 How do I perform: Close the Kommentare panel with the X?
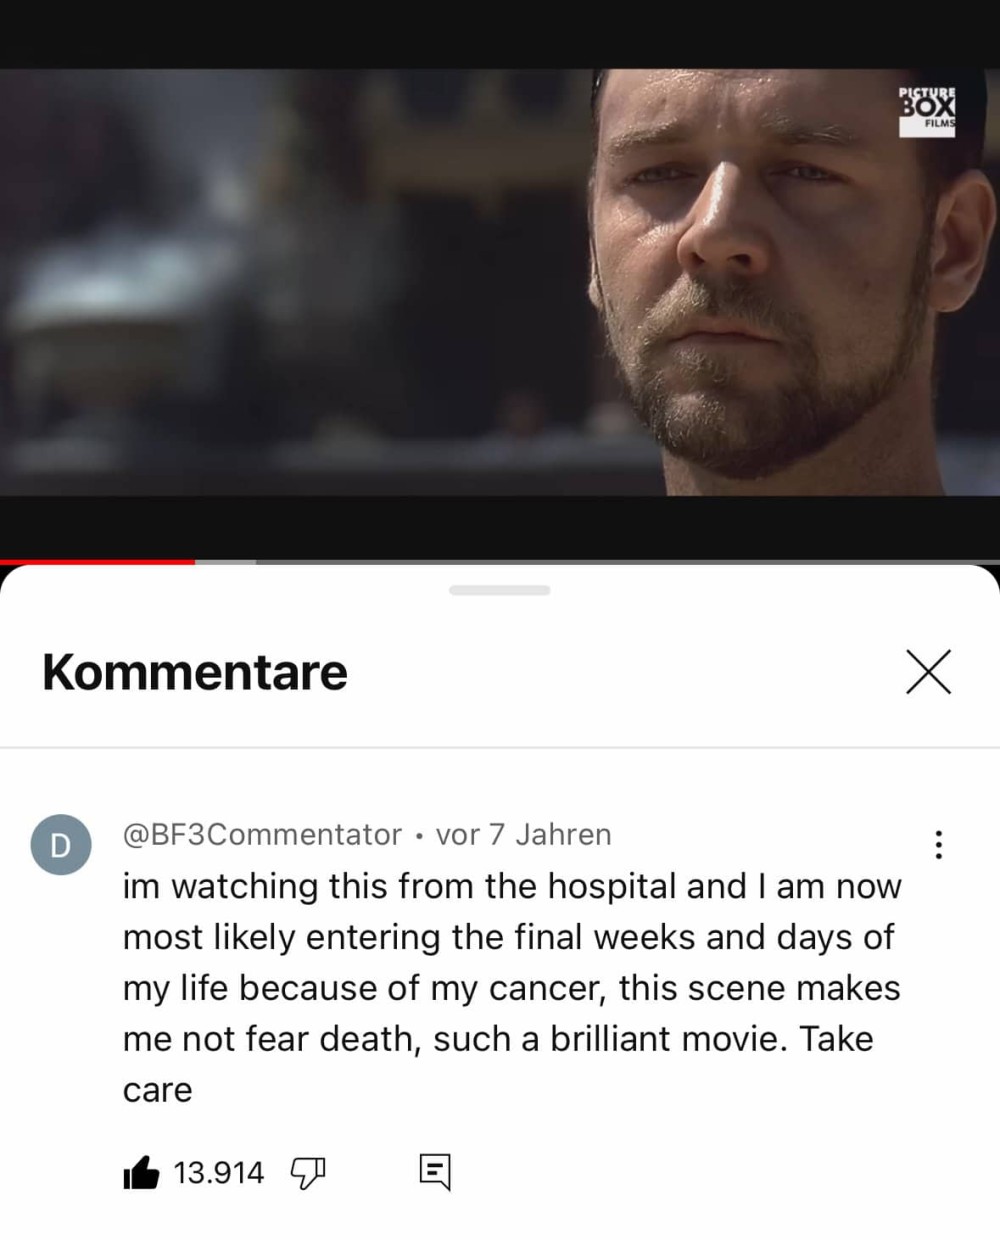929,671
